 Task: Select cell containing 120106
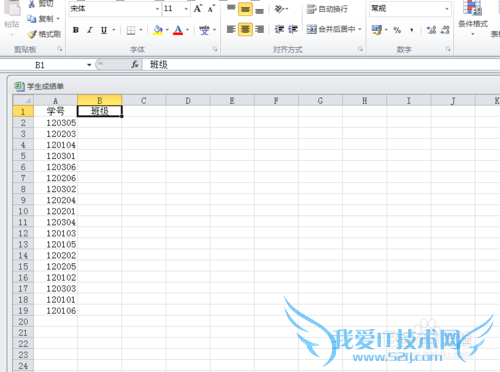click(55, 311)
